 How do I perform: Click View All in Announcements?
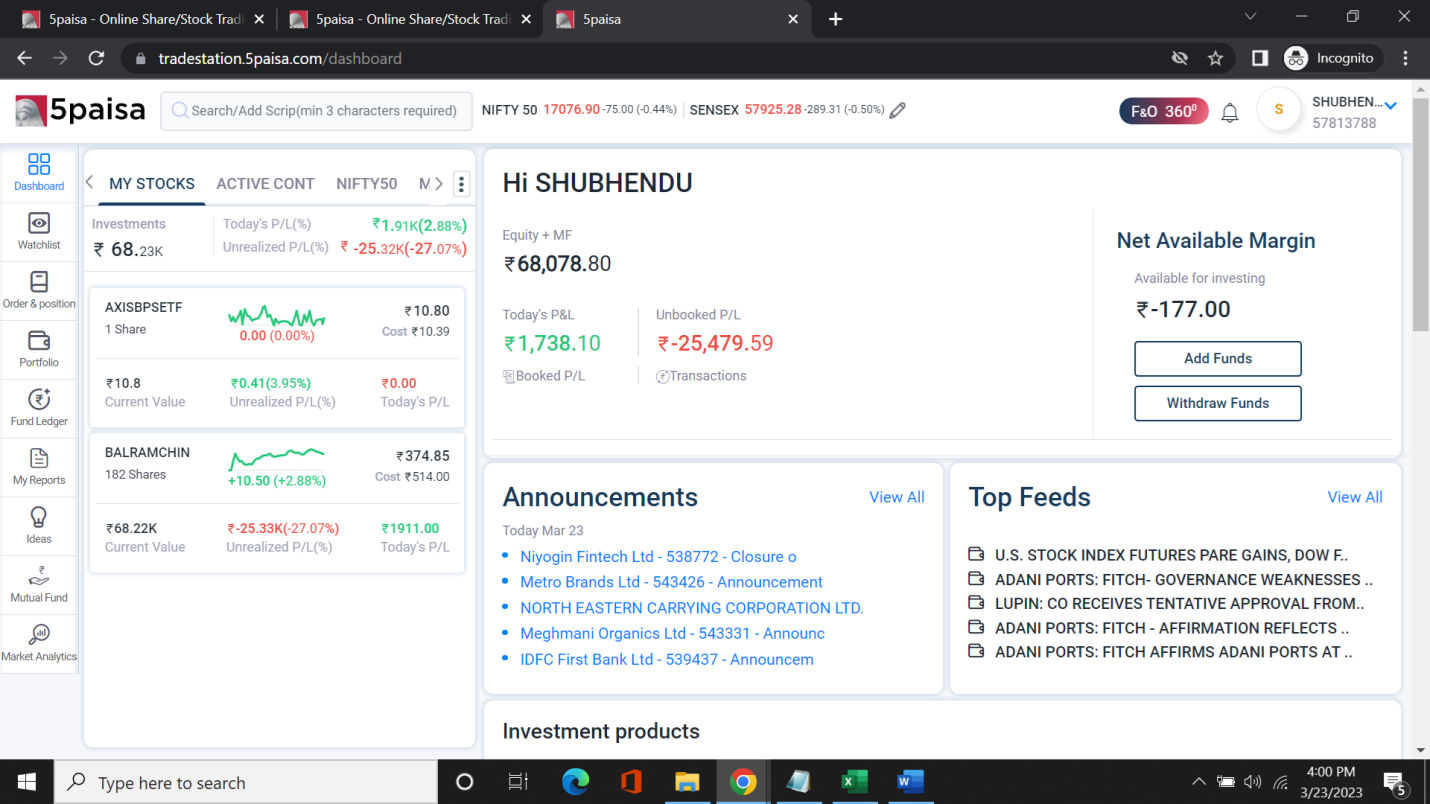pyautogui.click(x=897, y=497)
